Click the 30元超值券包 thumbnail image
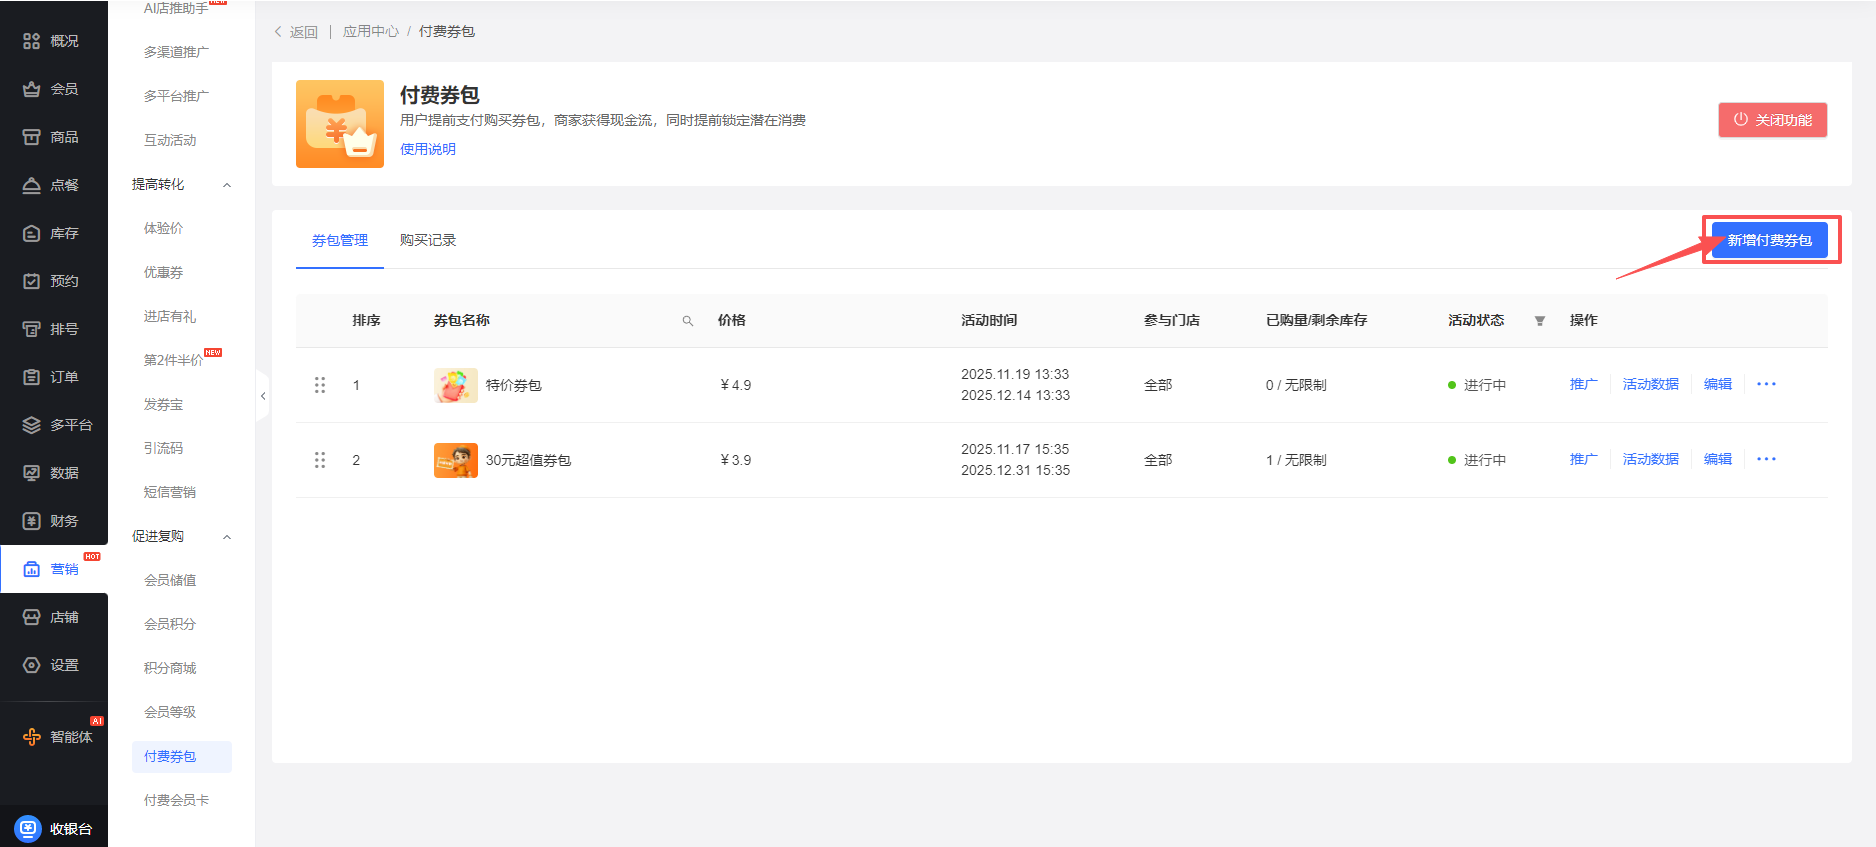 coord(455,460)
